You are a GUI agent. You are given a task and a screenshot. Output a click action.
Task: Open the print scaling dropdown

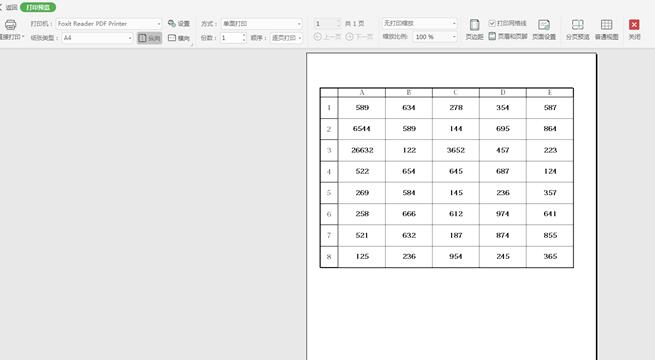point(419,23)
